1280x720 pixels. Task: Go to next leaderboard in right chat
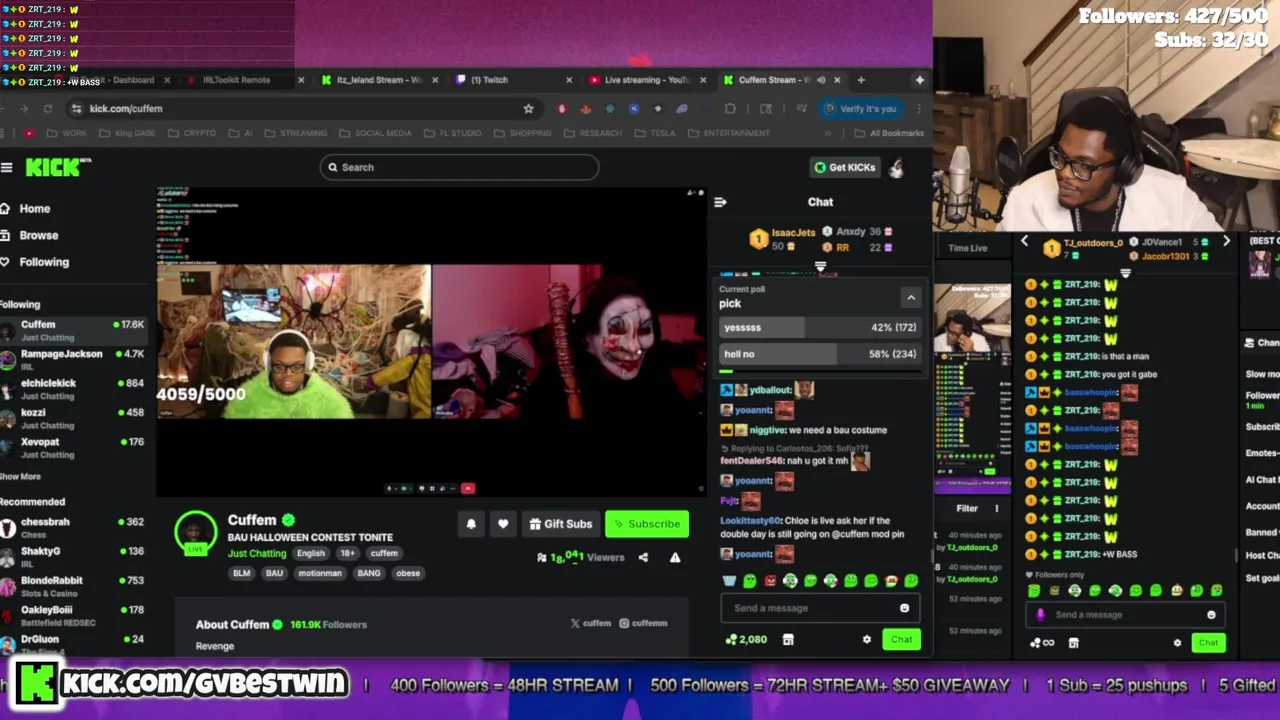pyautogui.click(x=1226, y=242)
